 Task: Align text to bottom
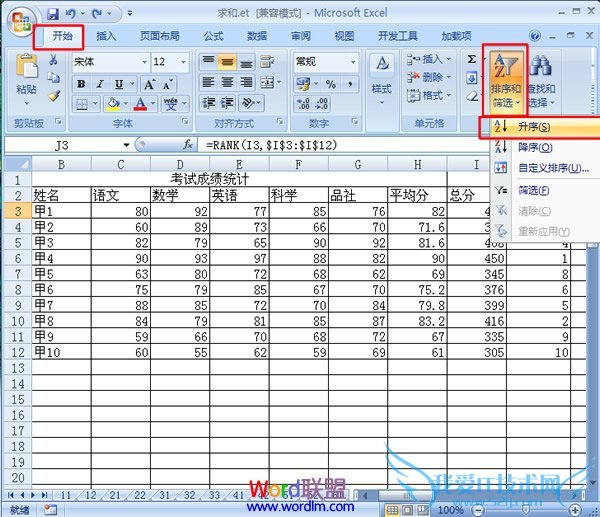[246, 61]
